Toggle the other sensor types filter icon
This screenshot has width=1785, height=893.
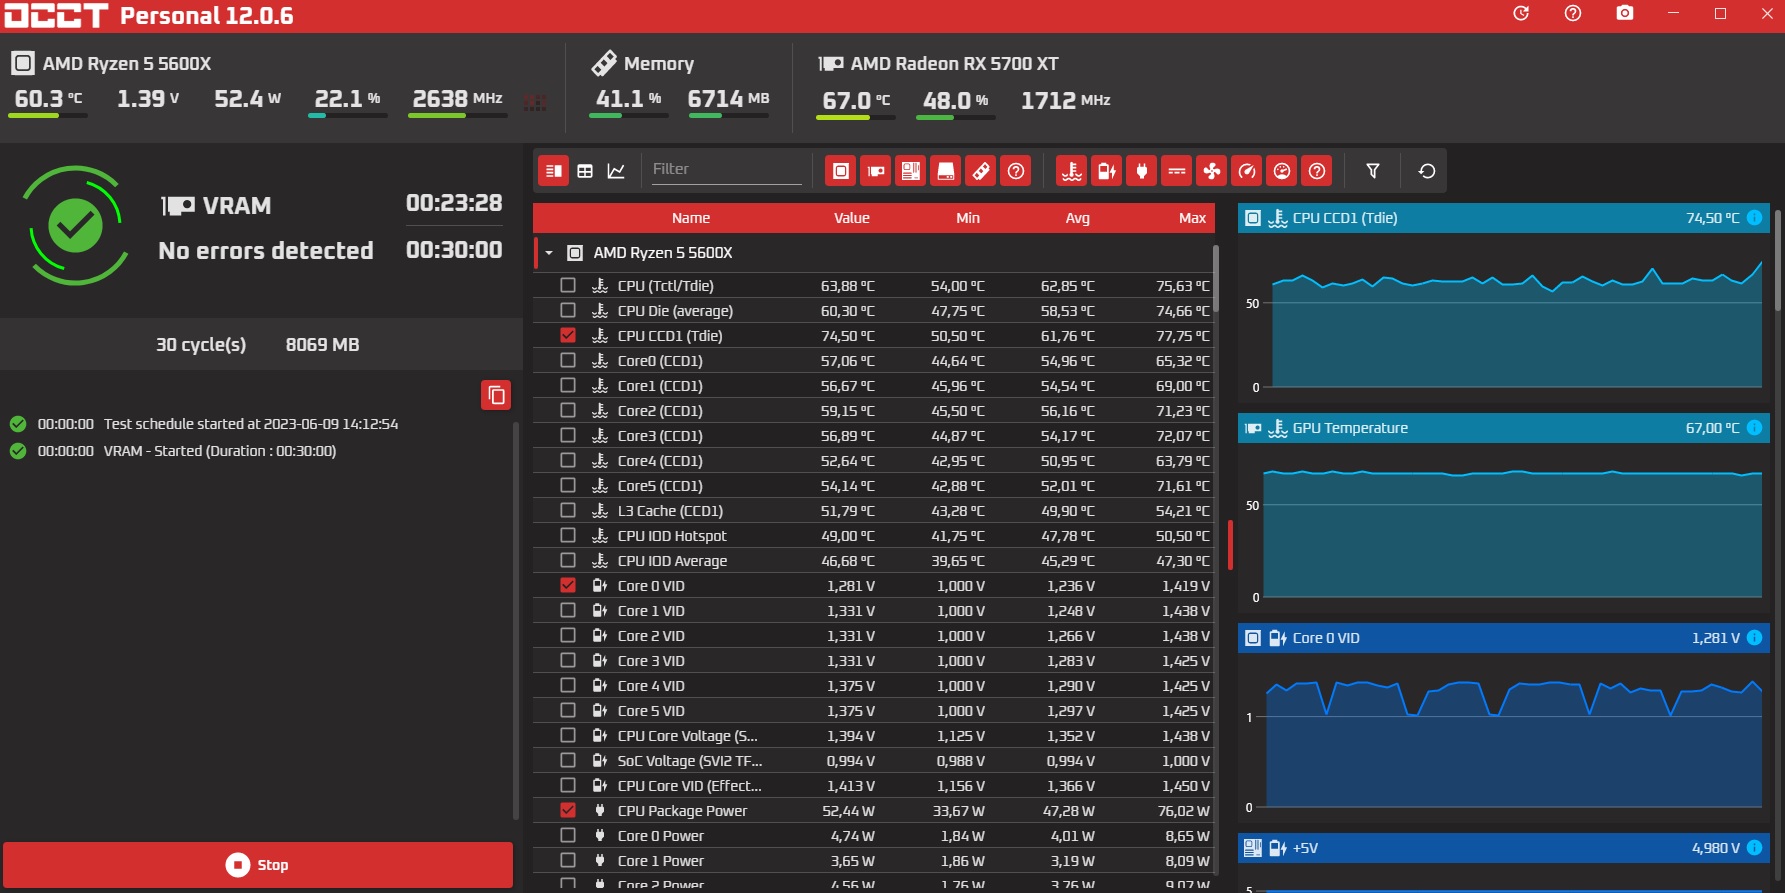1317,171
